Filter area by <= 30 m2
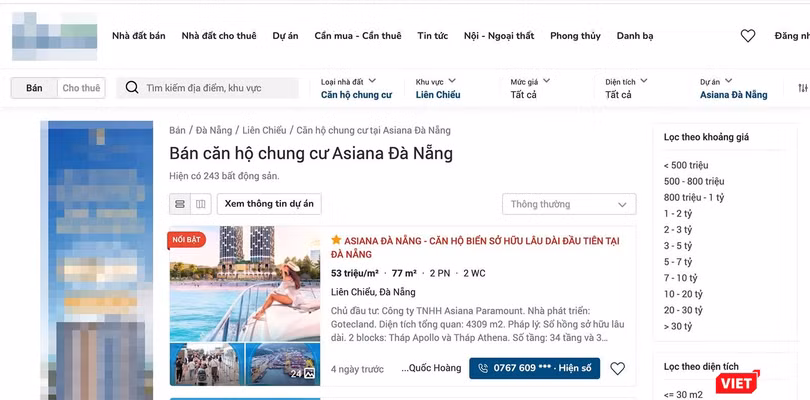Screen dimensions: 810x400 tap(683, 394)
